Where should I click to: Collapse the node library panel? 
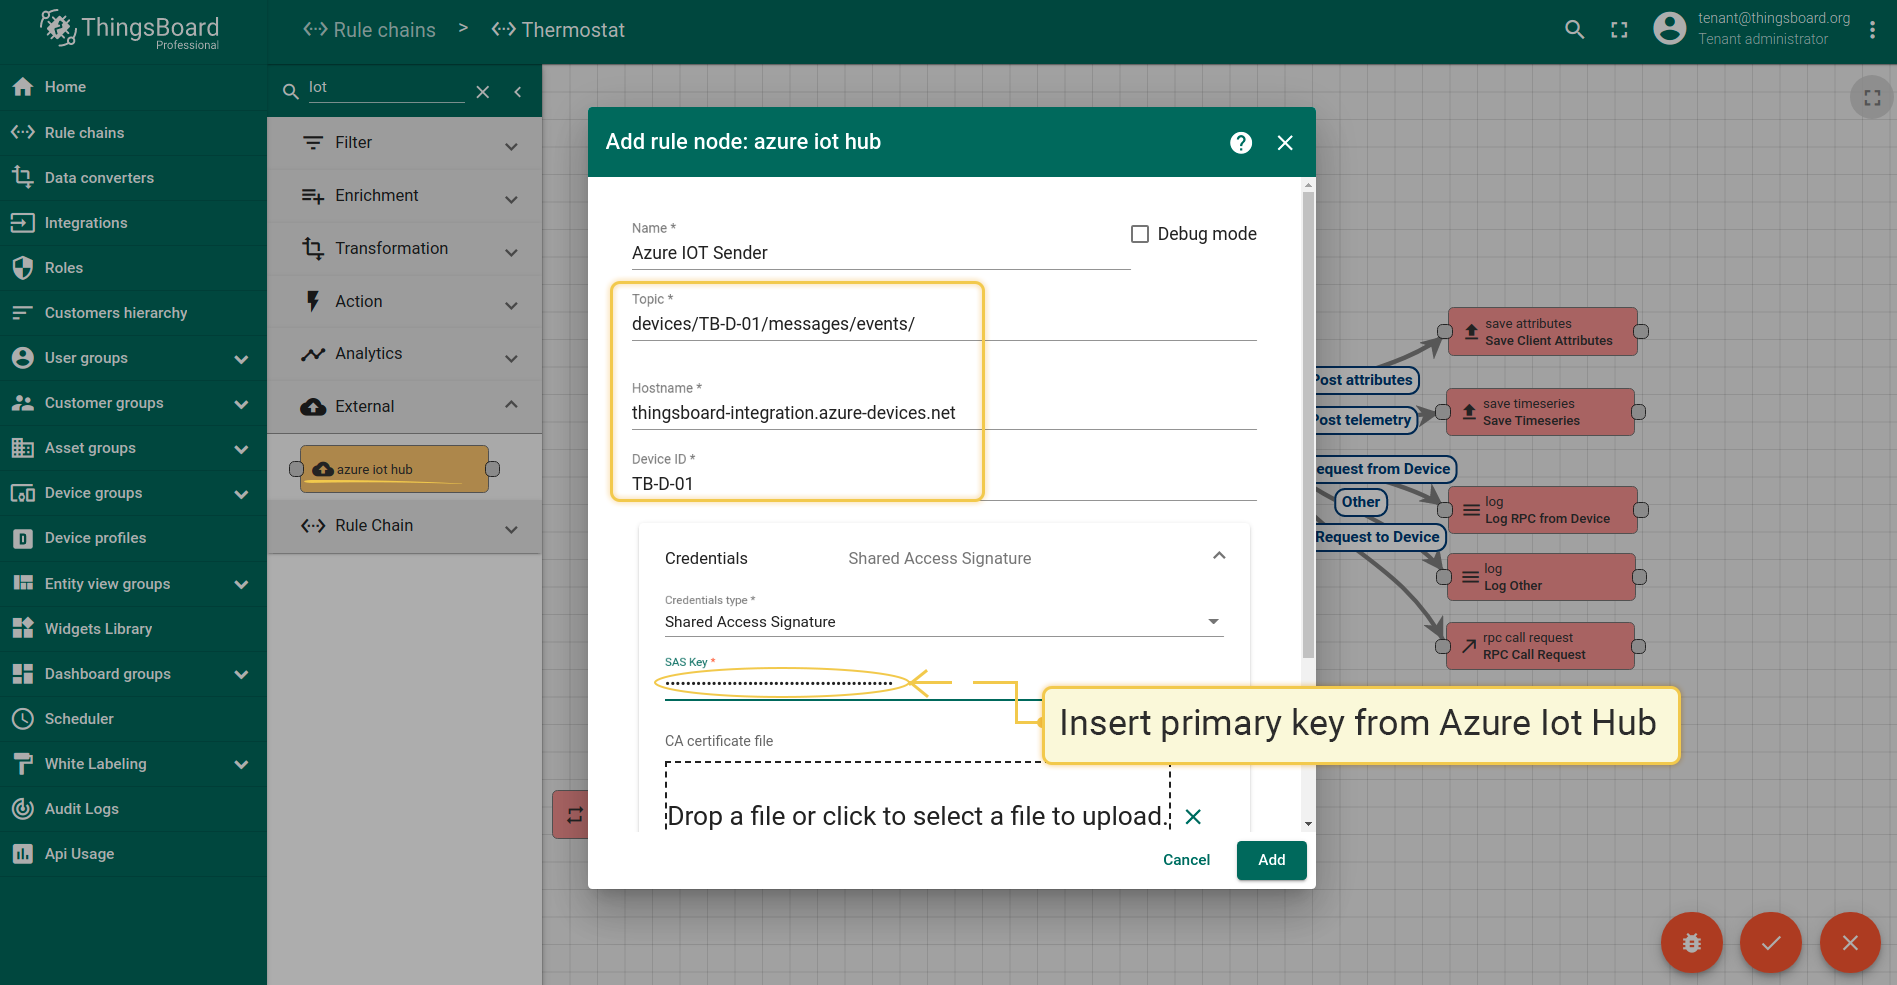518,92
